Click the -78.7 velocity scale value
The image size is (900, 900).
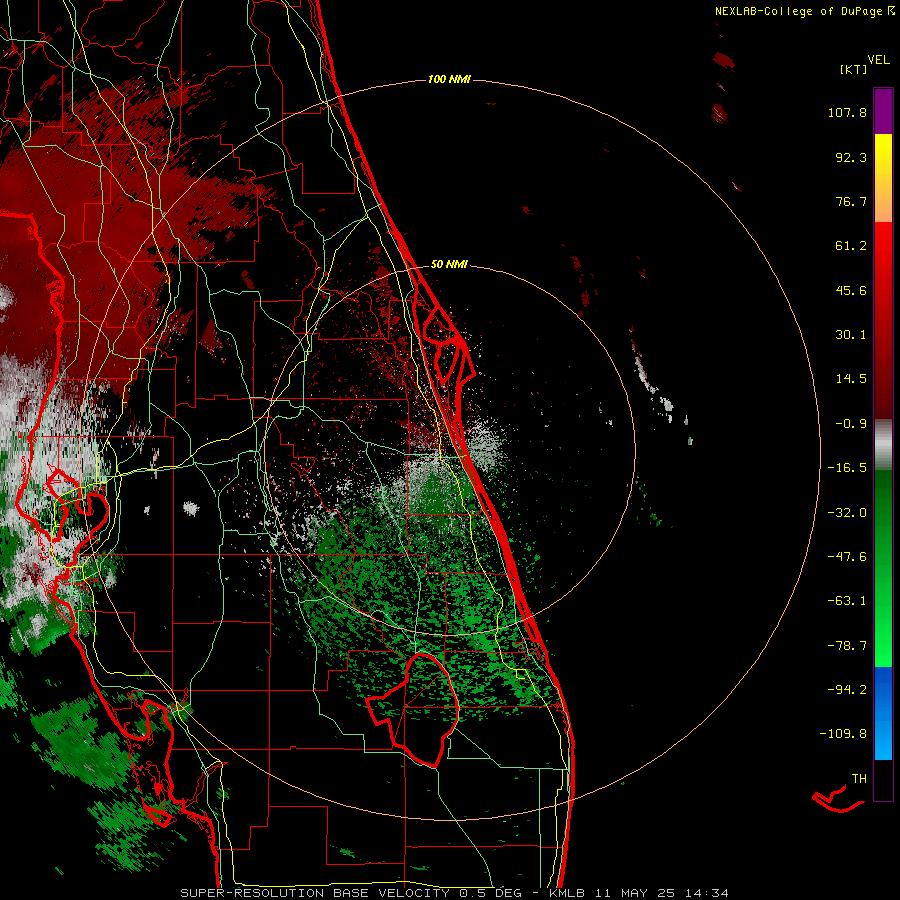pyautogui.click(x=847, y=646)
